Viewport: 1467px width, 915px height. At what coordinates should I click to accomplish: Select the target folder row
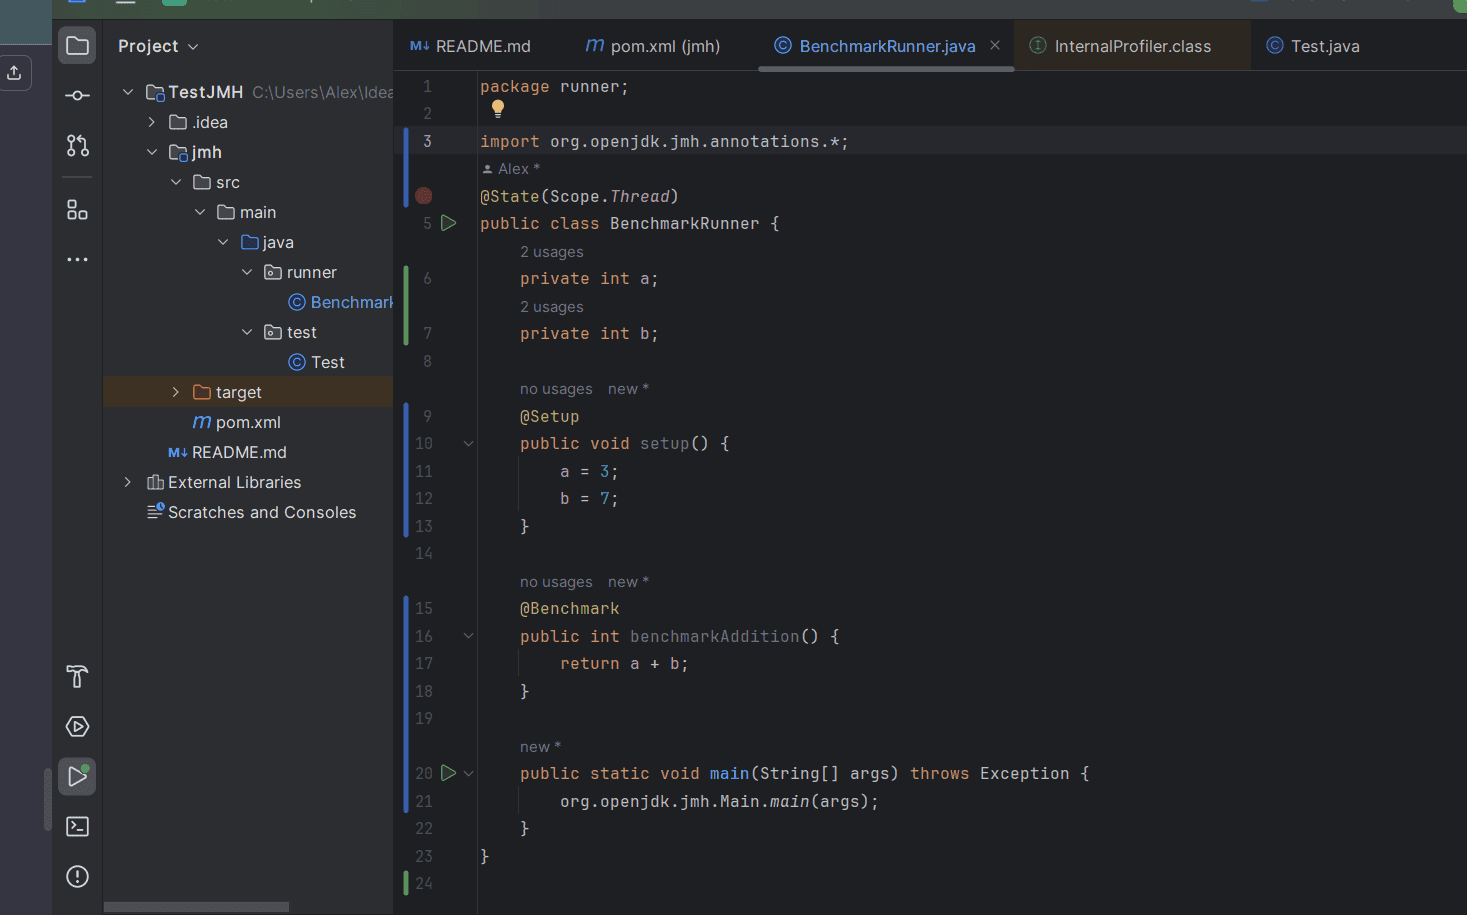pyautogui.click(x=248, y=392)
